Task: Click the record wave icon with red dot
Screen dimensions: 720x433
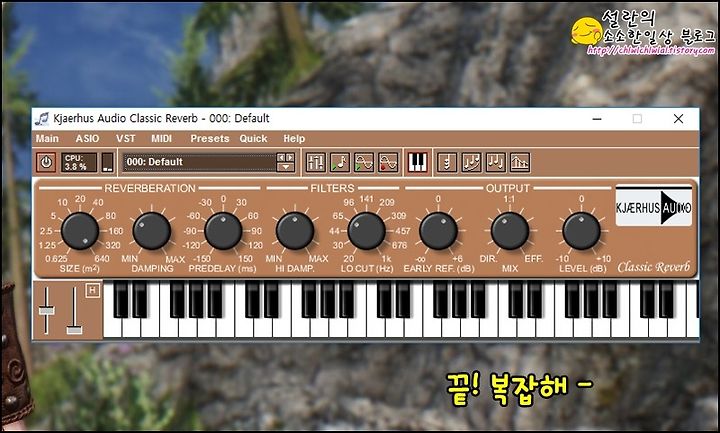Action: click(388, 162)
